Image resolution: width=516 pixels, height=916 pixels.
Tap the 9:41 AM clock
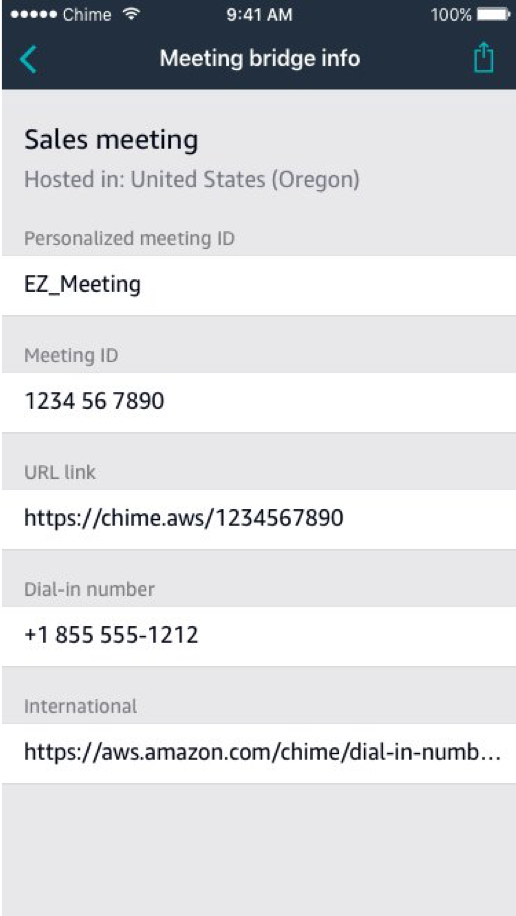[259, 15]
